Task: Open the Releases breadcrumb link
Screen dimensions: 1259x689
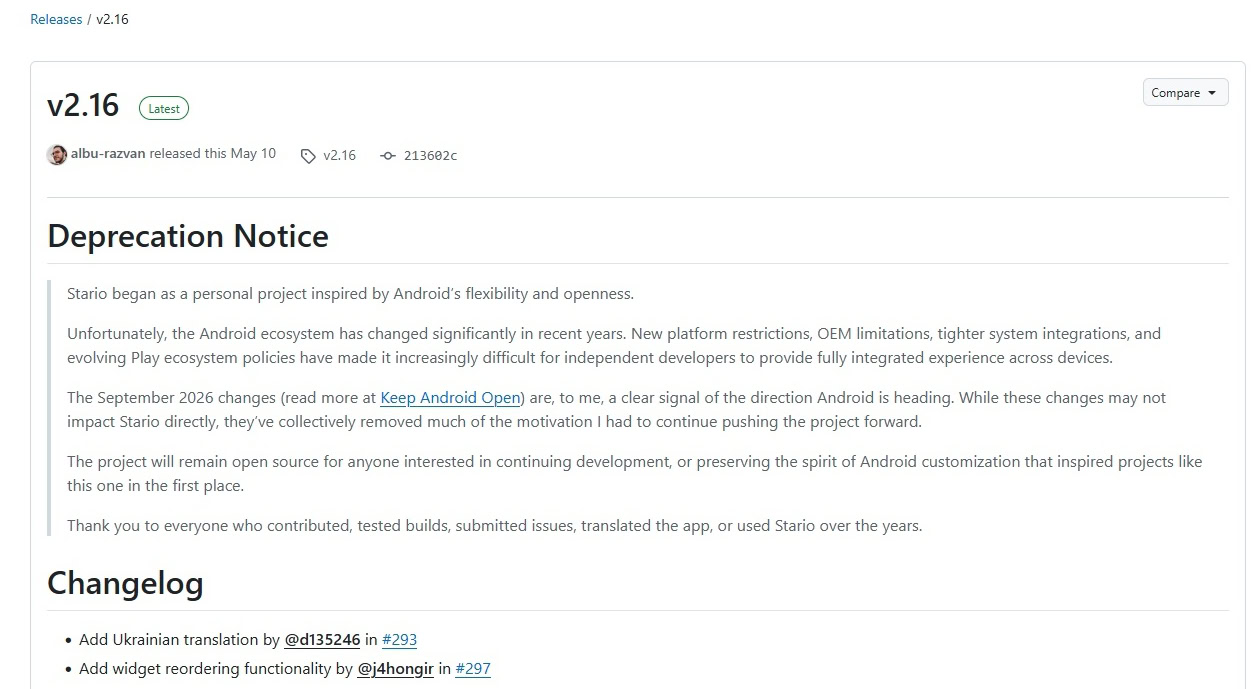Action: [56, 19]
